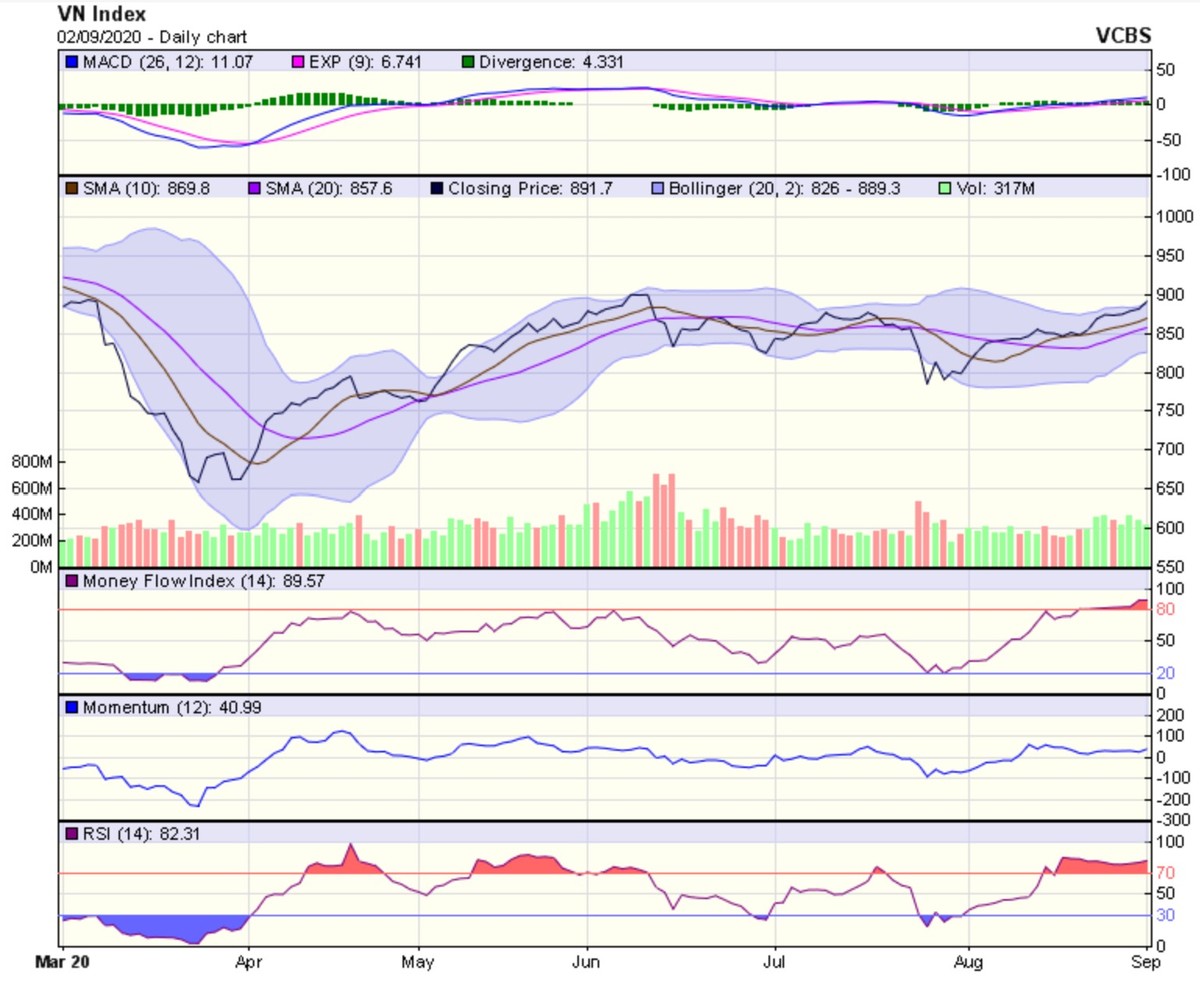Click the blue MACD legend swatch
The image size is (1200, 985).
[x=71, y=62]
